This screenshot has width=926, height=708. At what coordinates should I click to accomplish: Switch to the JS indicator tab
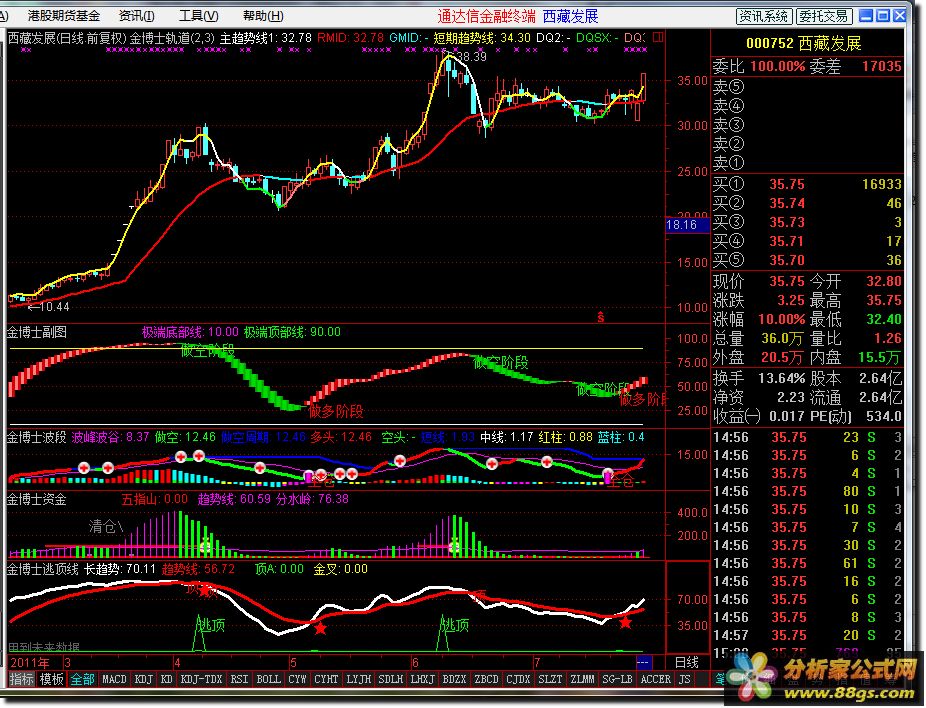click(x=684, y=679)
